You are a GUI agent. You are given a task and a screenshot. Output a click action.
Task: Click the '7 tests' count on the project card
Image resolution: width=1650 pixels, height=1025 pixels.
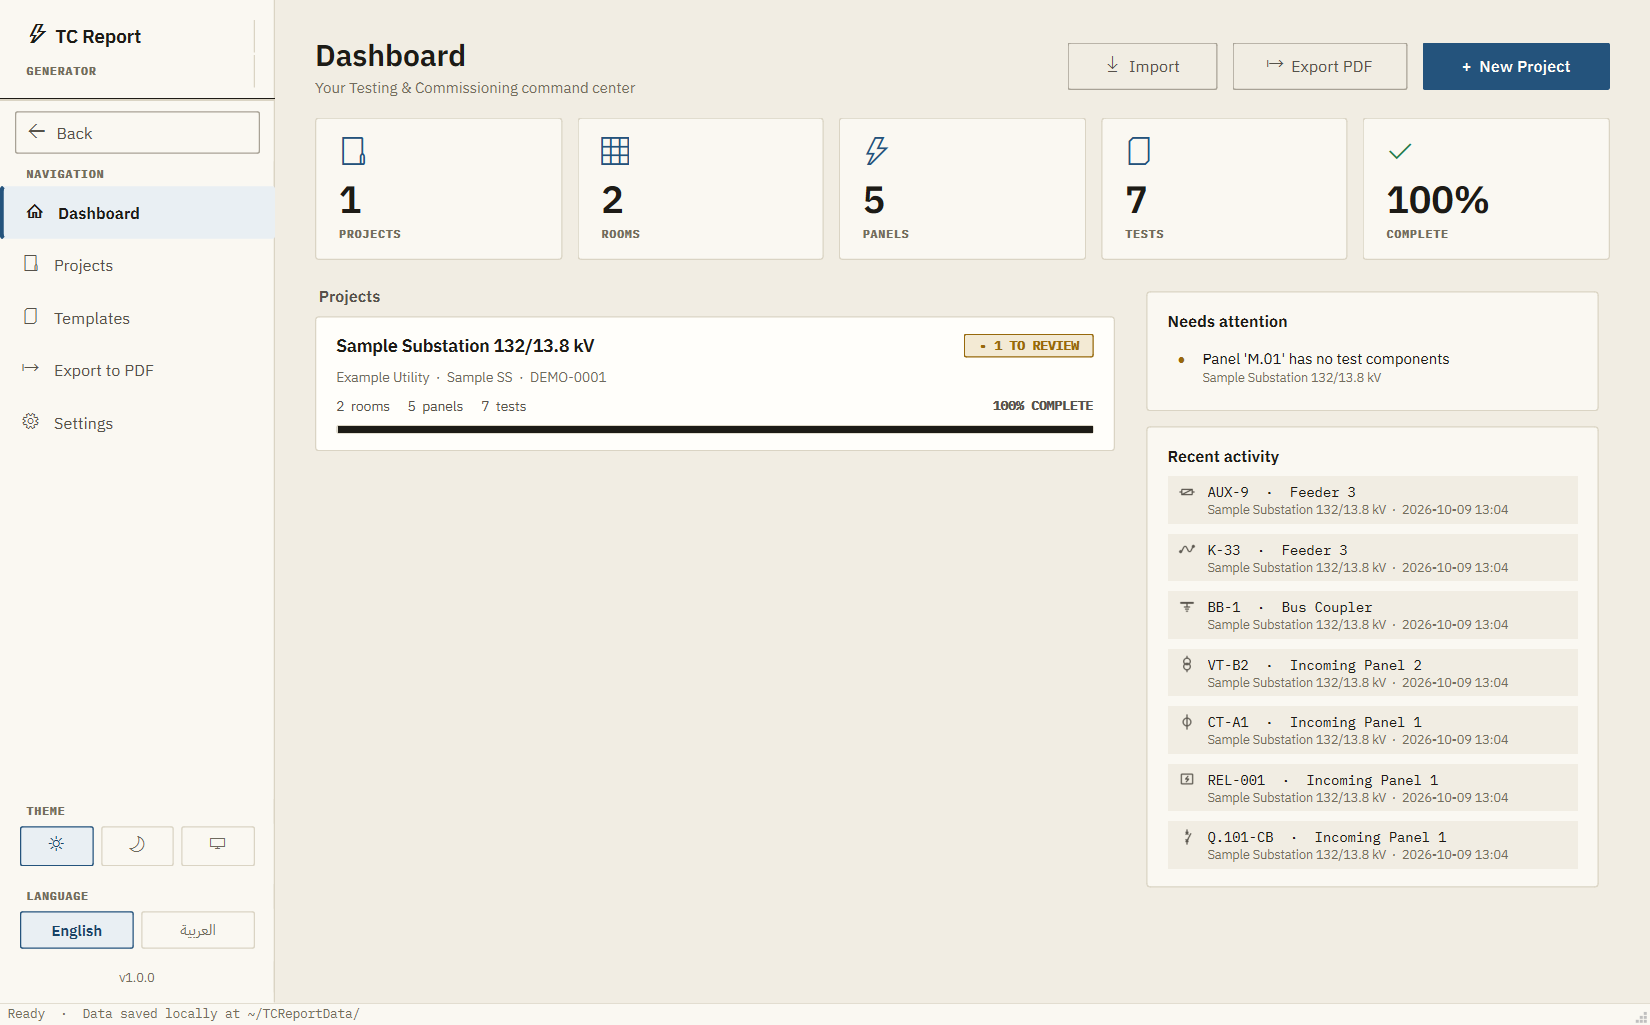tap(503, 406)
